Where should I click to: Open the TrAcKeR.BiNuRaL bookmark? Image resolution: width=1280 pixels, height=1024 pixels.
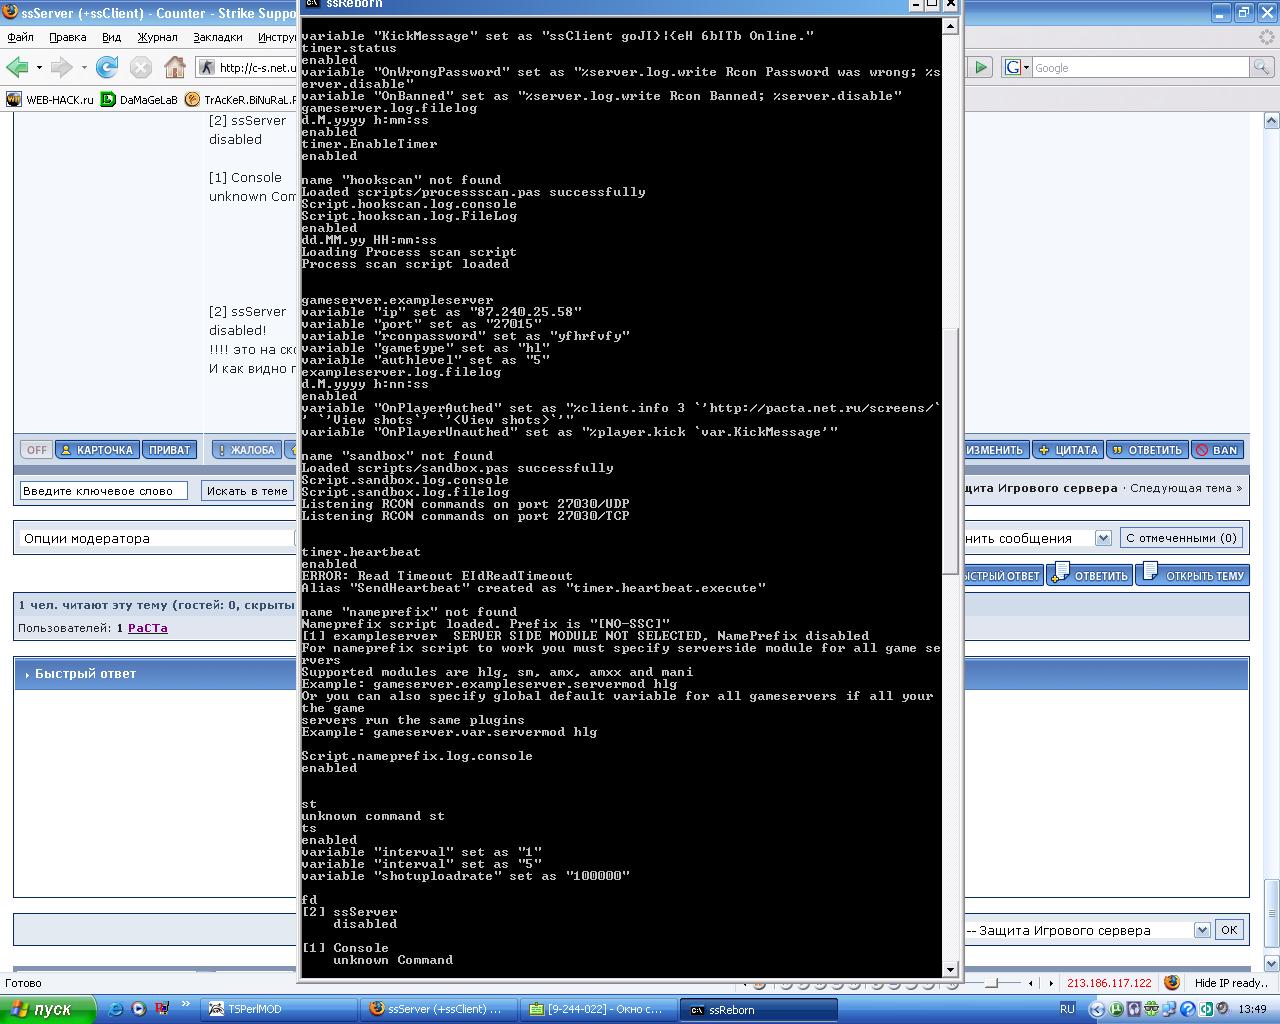pyautogui.click(x=242, y=99)
